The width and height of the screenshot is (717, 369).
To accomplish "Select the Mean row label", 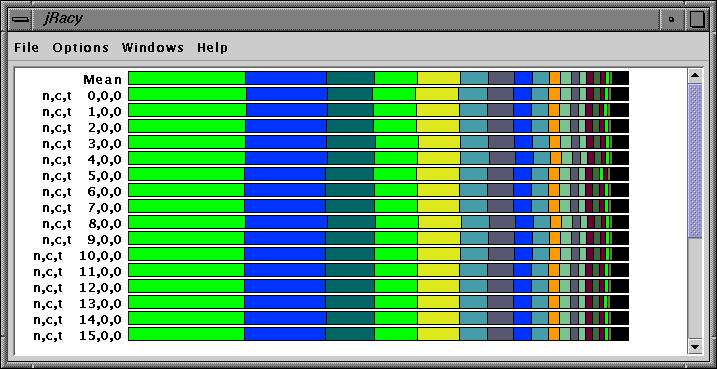I will [x=102, y=80].
